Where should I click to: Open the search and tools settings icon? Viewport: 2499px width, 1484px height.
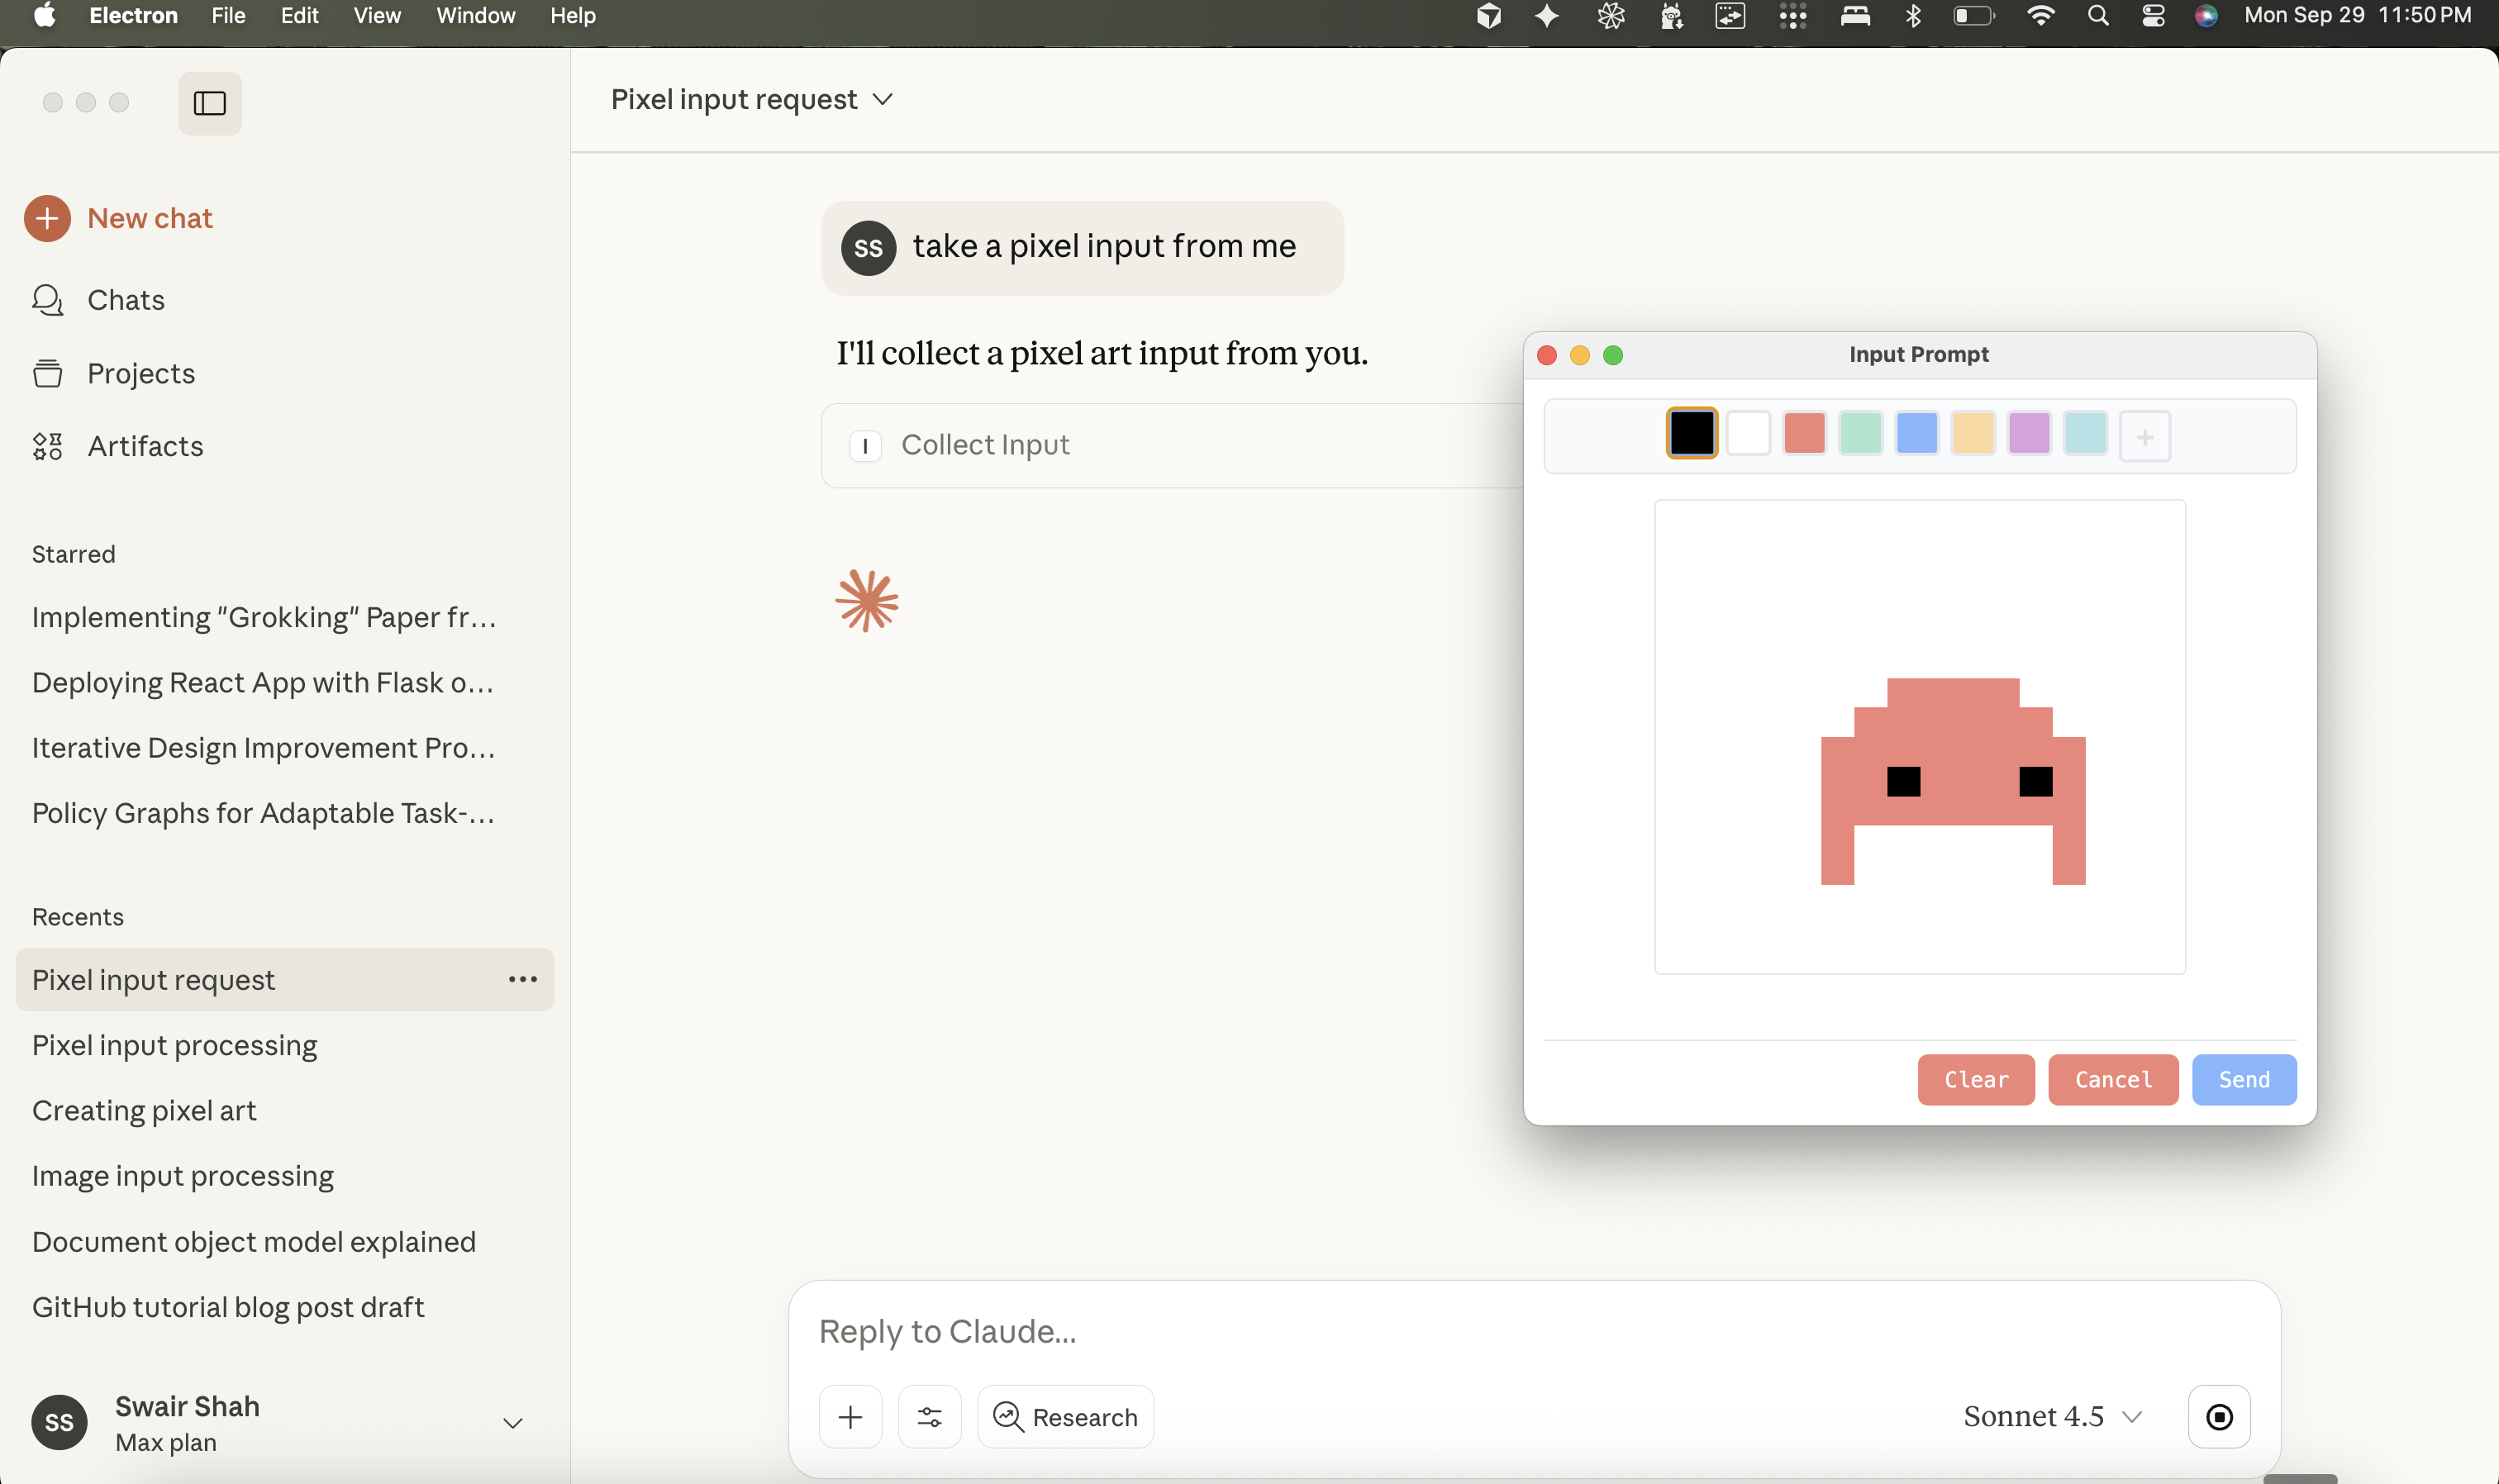point(929,1416)
